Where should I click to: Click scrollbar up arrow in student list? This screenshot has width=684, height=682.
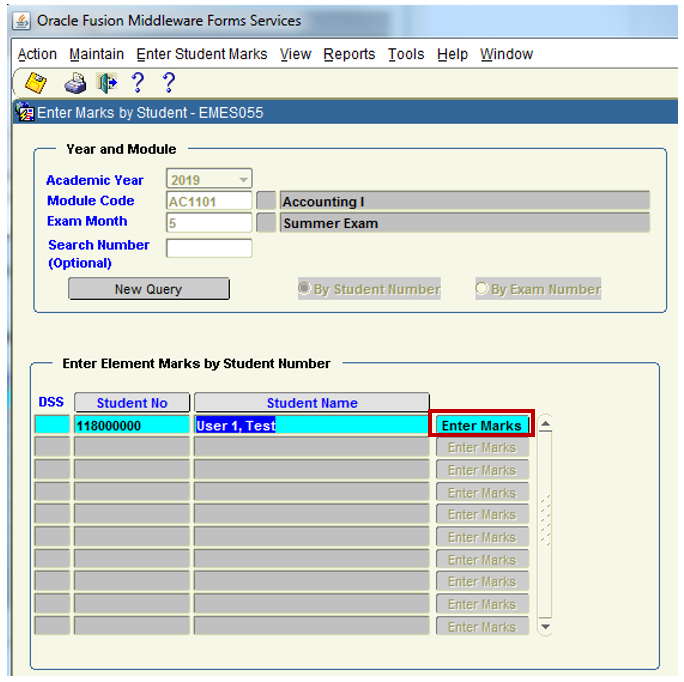[545, 425]
